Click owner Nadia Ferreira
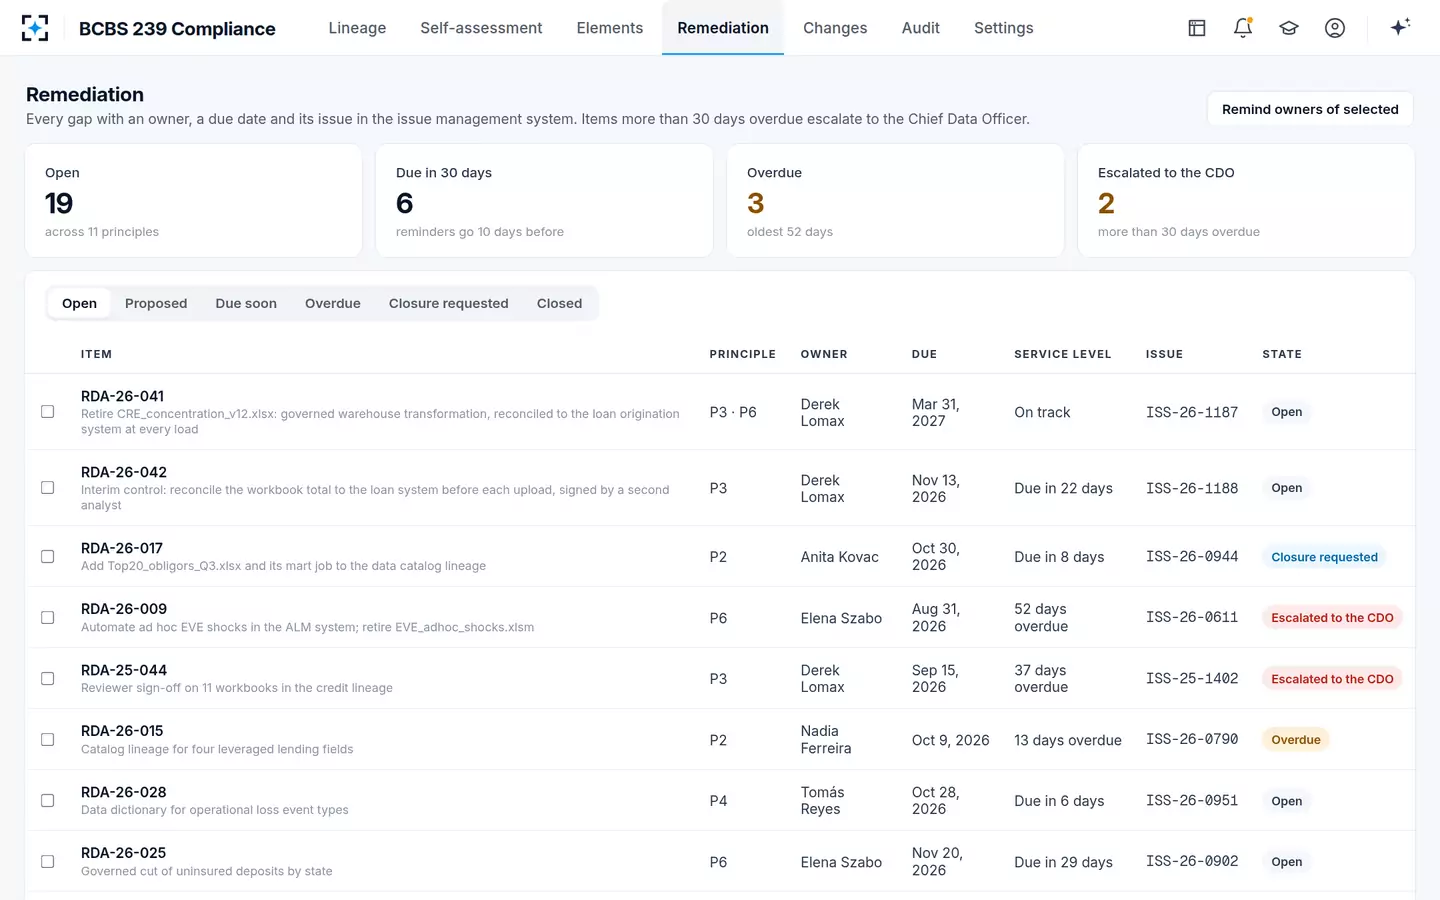Viewport: 1440px width, 900px height. 826,740
